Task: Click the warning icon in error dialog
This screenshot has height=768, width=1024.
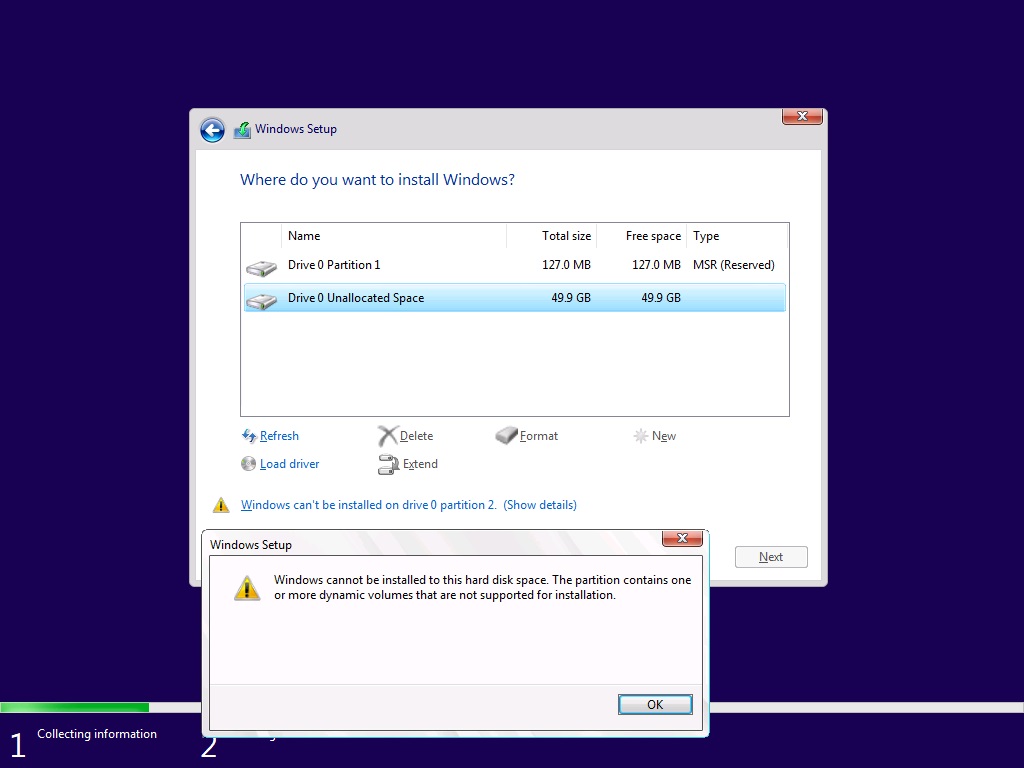Action: pos(247,588)
